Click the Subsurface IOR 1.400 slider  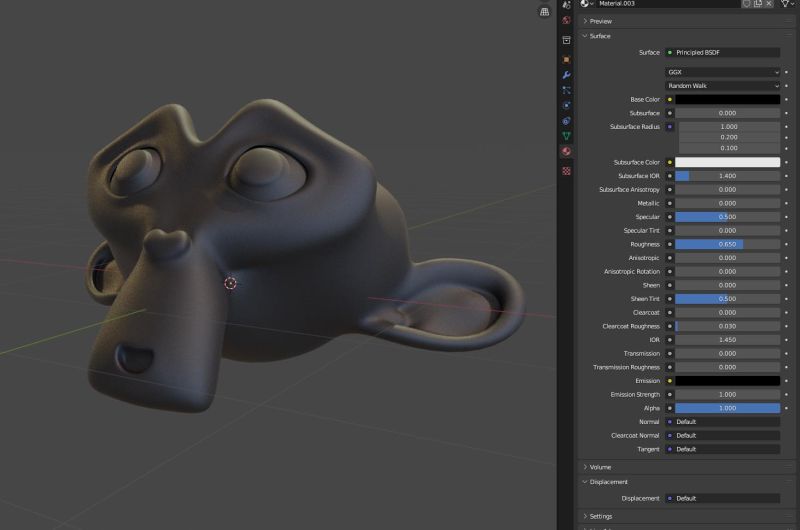pyautogui.click(x=728, y=176)
